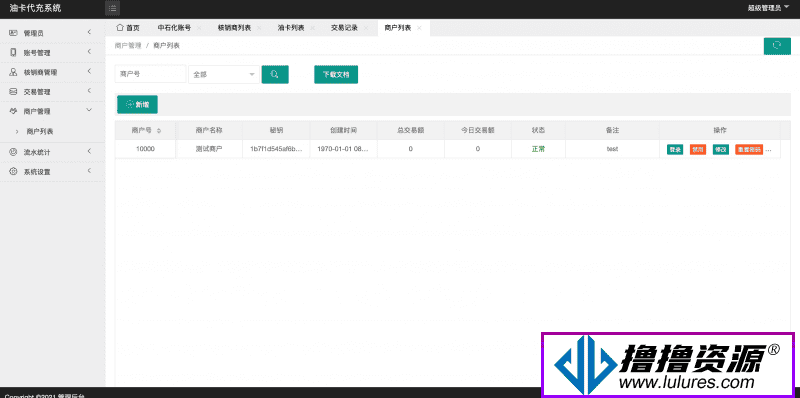Expand the 流水统计 menu chevron
The image size is (800, 398).
point(89,151)
